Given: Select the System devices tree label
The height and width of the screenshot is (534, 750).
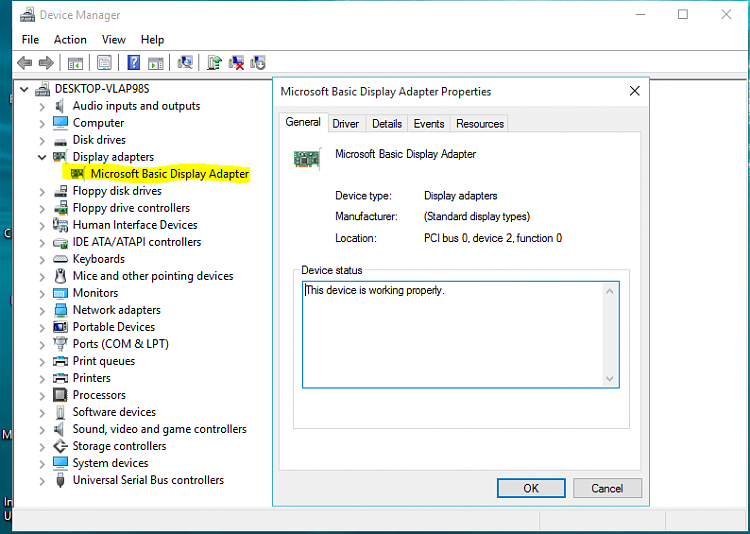Looking at the screenshot, I should (110, 463).
